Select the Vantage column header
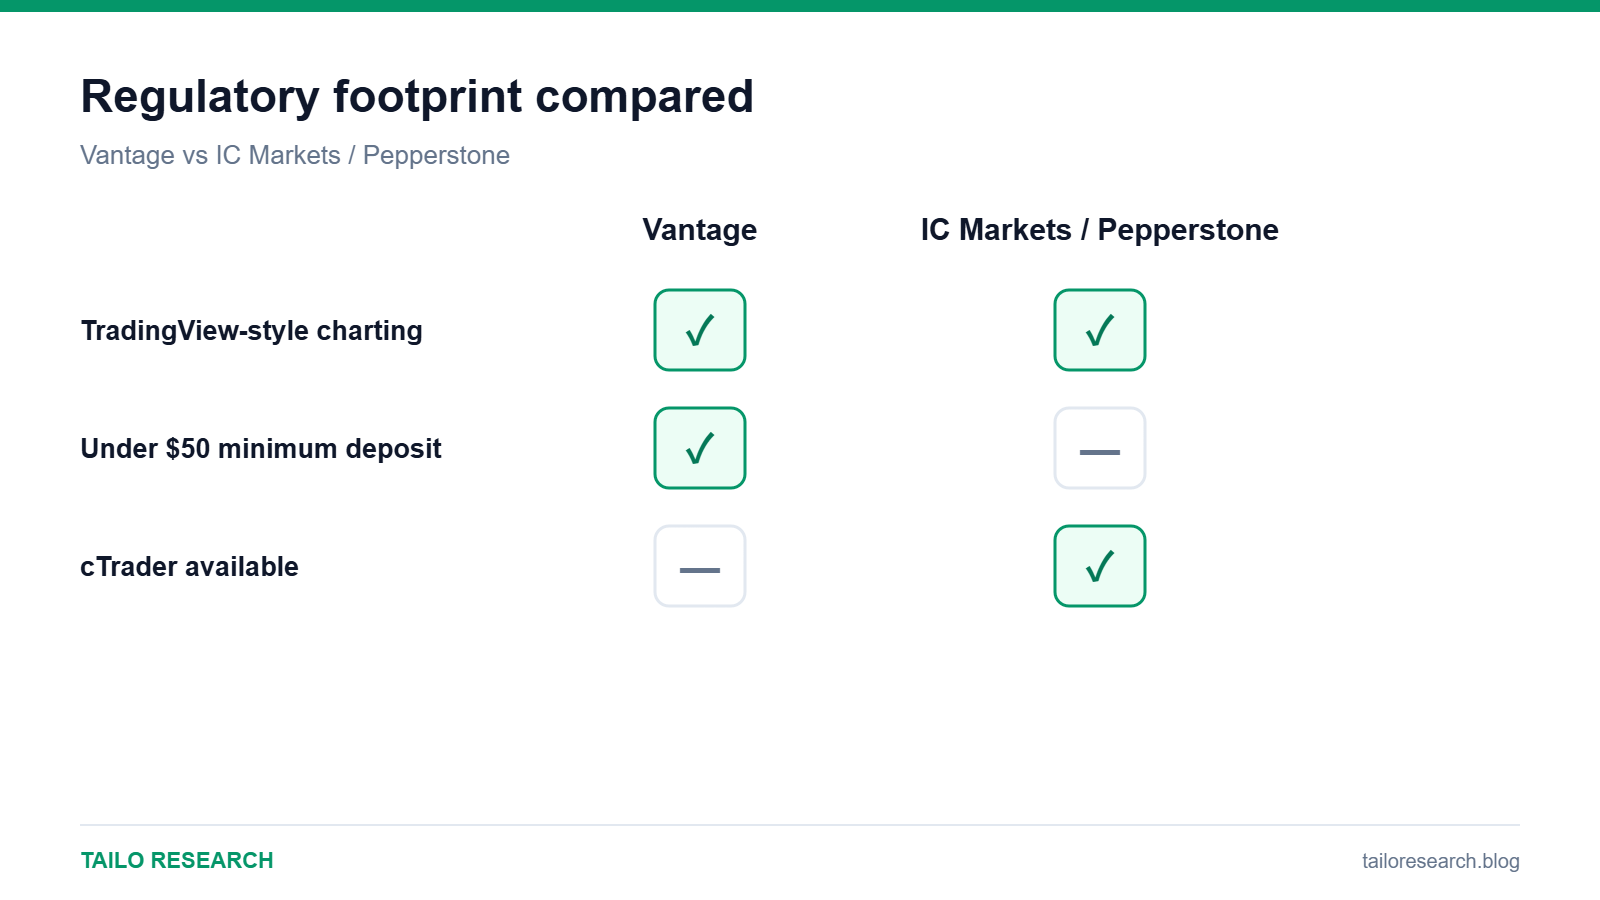Image resolution: width=1600 pixels, height=900 pixels. [700, 230]
